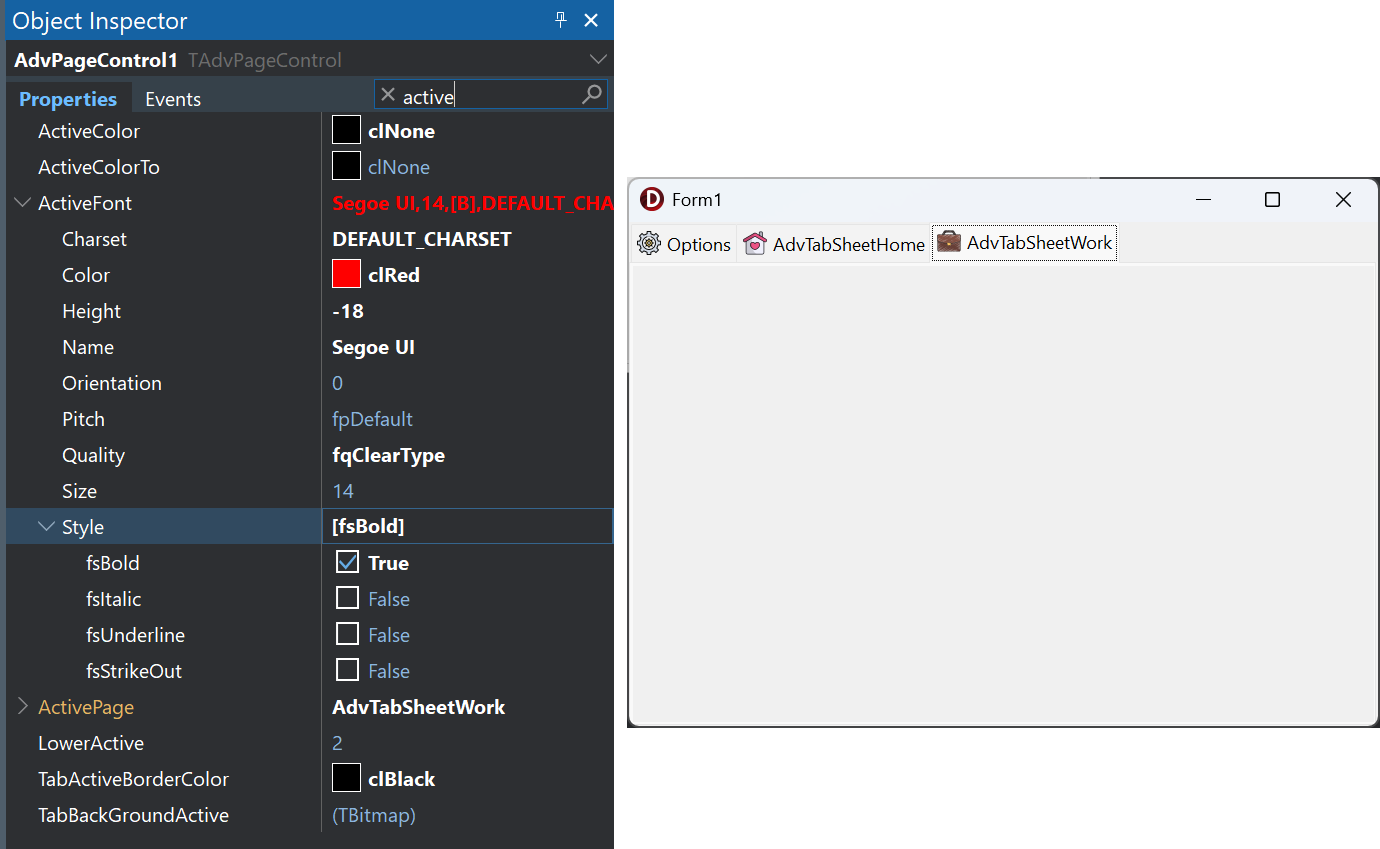
Task: Click the Form1 Delphi app icon
Action: pyautogui.click(x=651, y=199)
